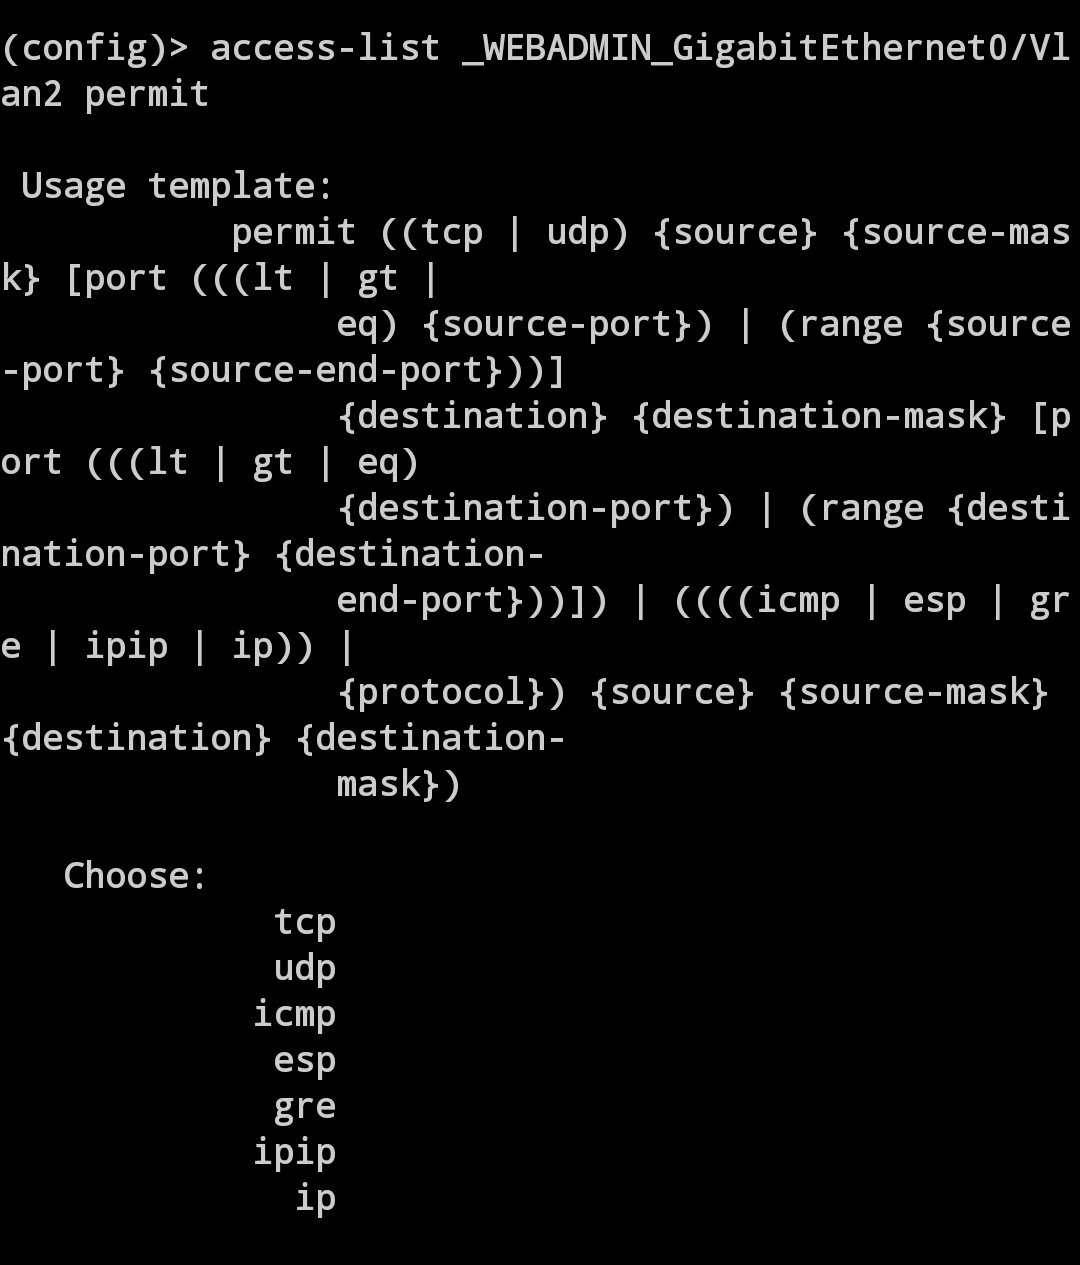Place cursor after permit on command line
This screenshot has width=1080, height=1265.
pyautogui.click(x=211, y=94)
